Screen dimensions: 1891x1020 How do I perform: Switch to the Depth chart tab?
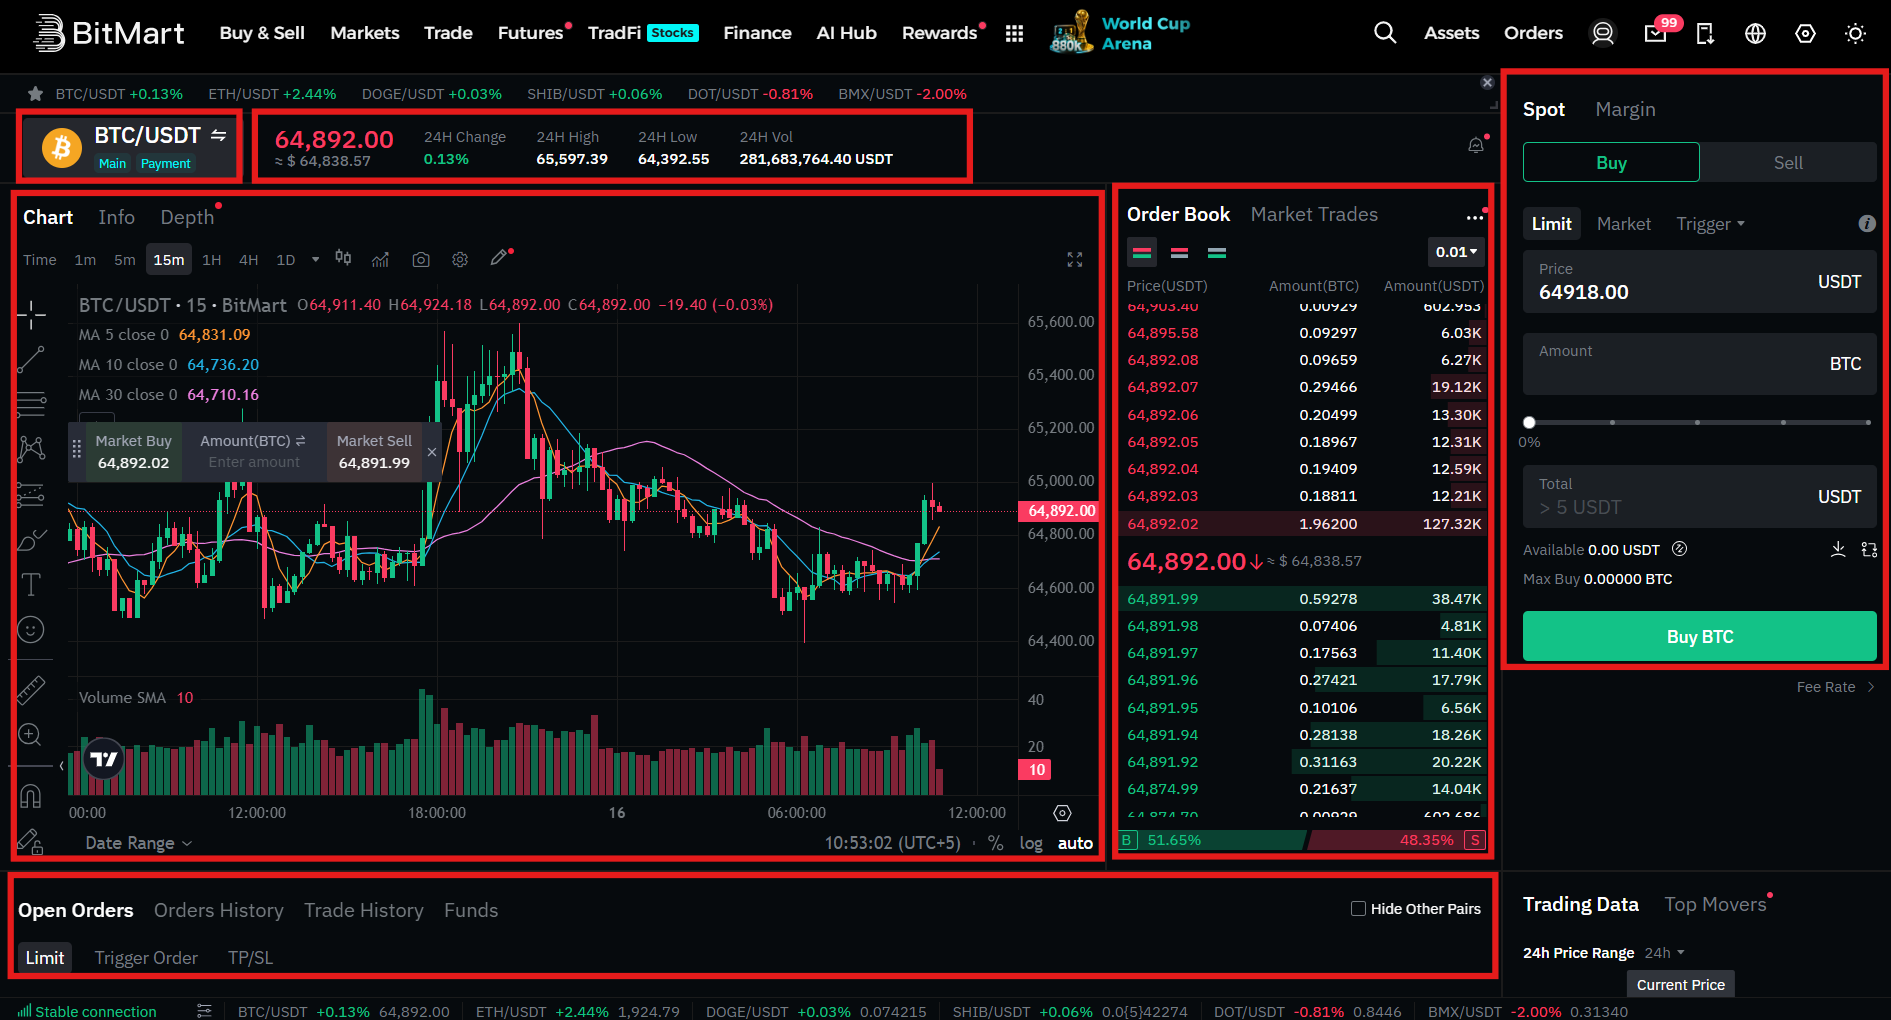click(187, 217)
